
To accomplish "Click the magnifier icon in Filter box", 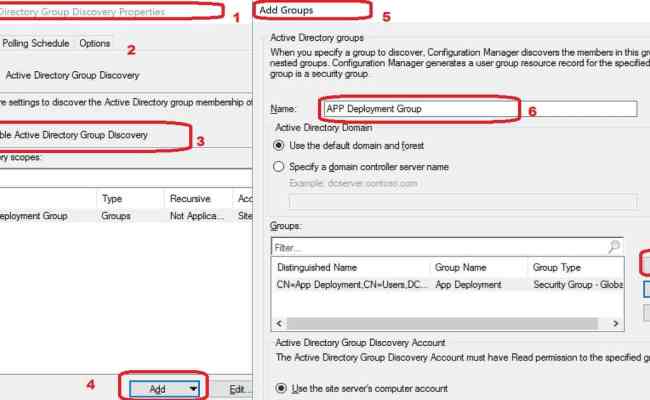I will coord(614,247).
